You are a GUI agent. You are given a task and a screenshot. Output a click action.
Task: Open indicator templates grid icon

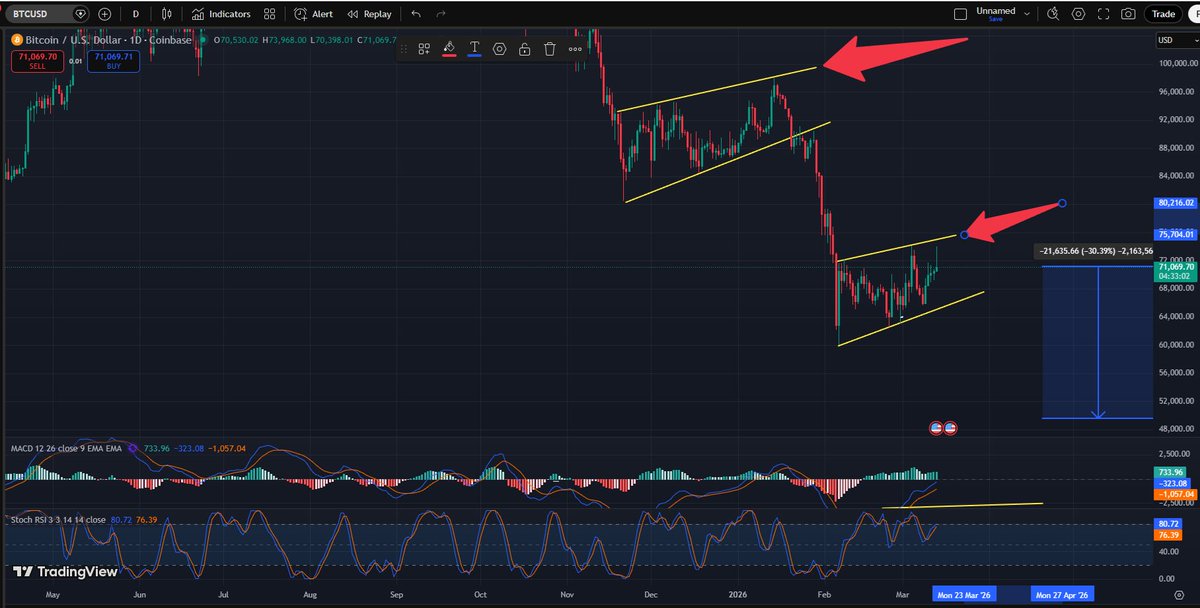click(x=268, y=14)
